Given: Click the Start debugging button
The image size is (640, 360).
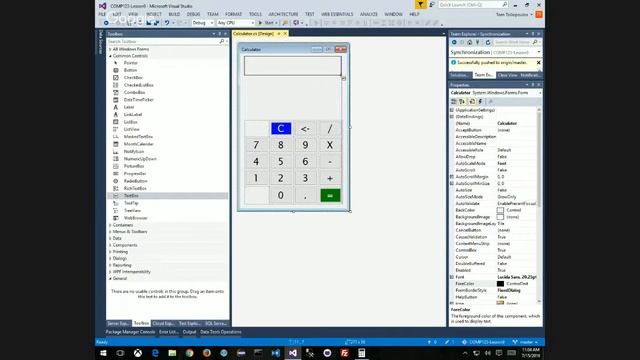Looking at the screenshot, I should [x=268, y=23].
